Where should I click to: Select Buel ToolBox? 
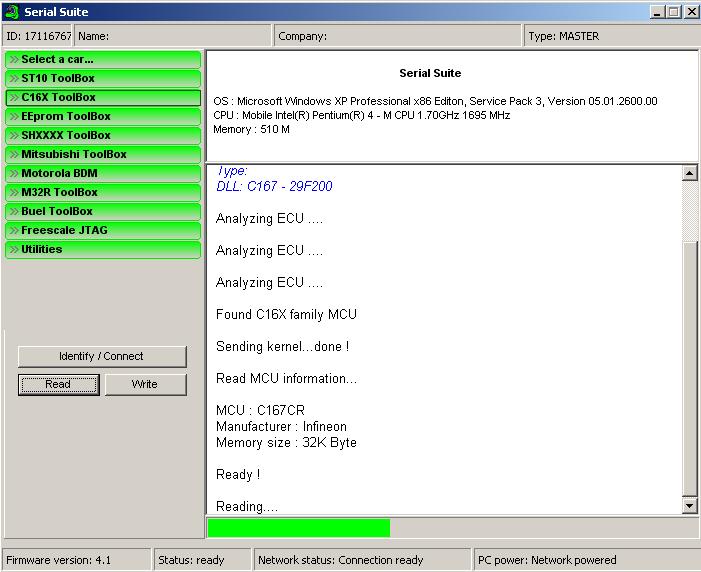(x=103, y=211)
